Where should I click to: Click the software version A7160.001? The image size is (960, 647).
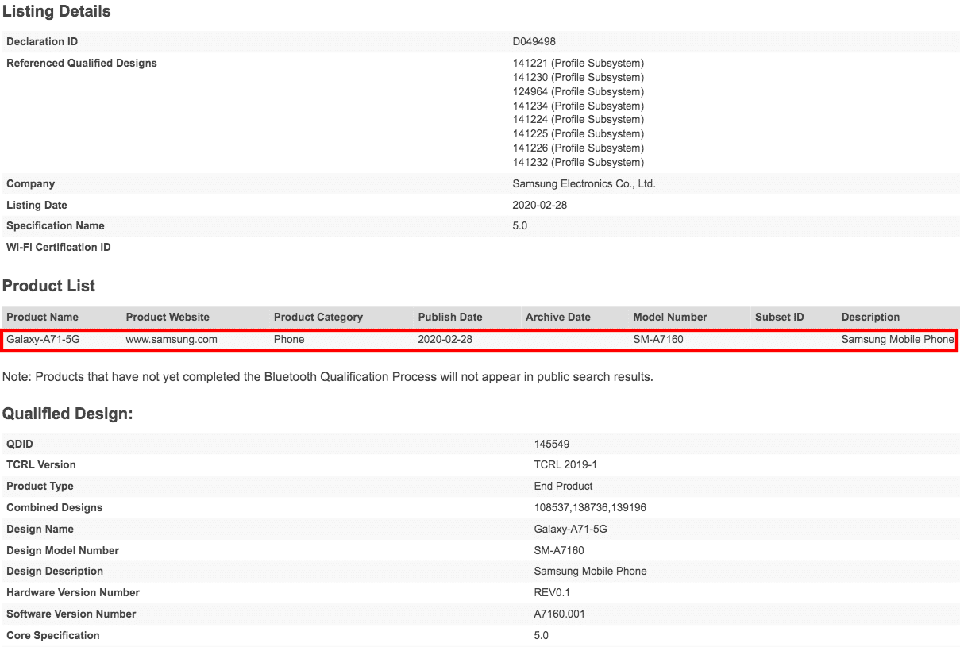[x=560, y=614]
